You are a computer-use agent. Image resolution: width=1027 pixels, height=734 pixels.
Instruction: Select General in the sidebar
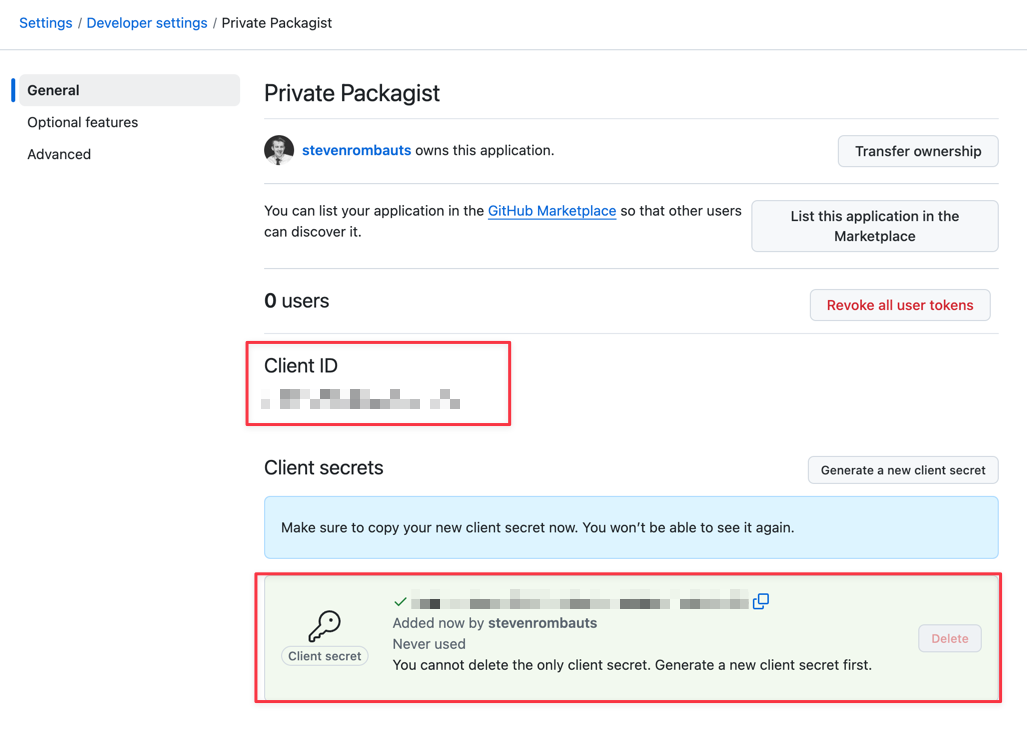tap(51, 90)
